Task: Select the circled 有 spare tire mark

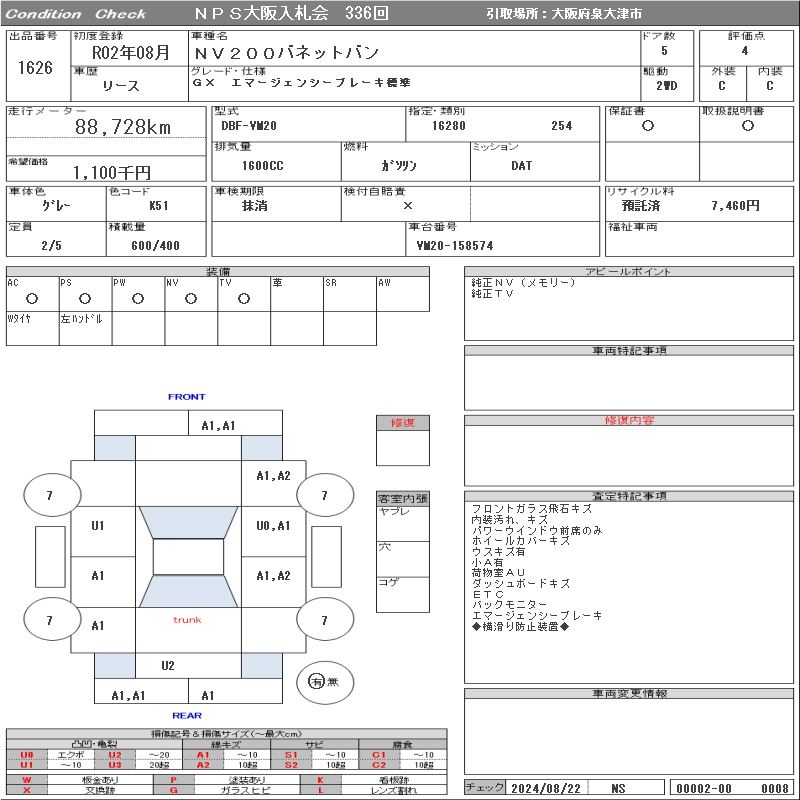Action: [316, 681]
